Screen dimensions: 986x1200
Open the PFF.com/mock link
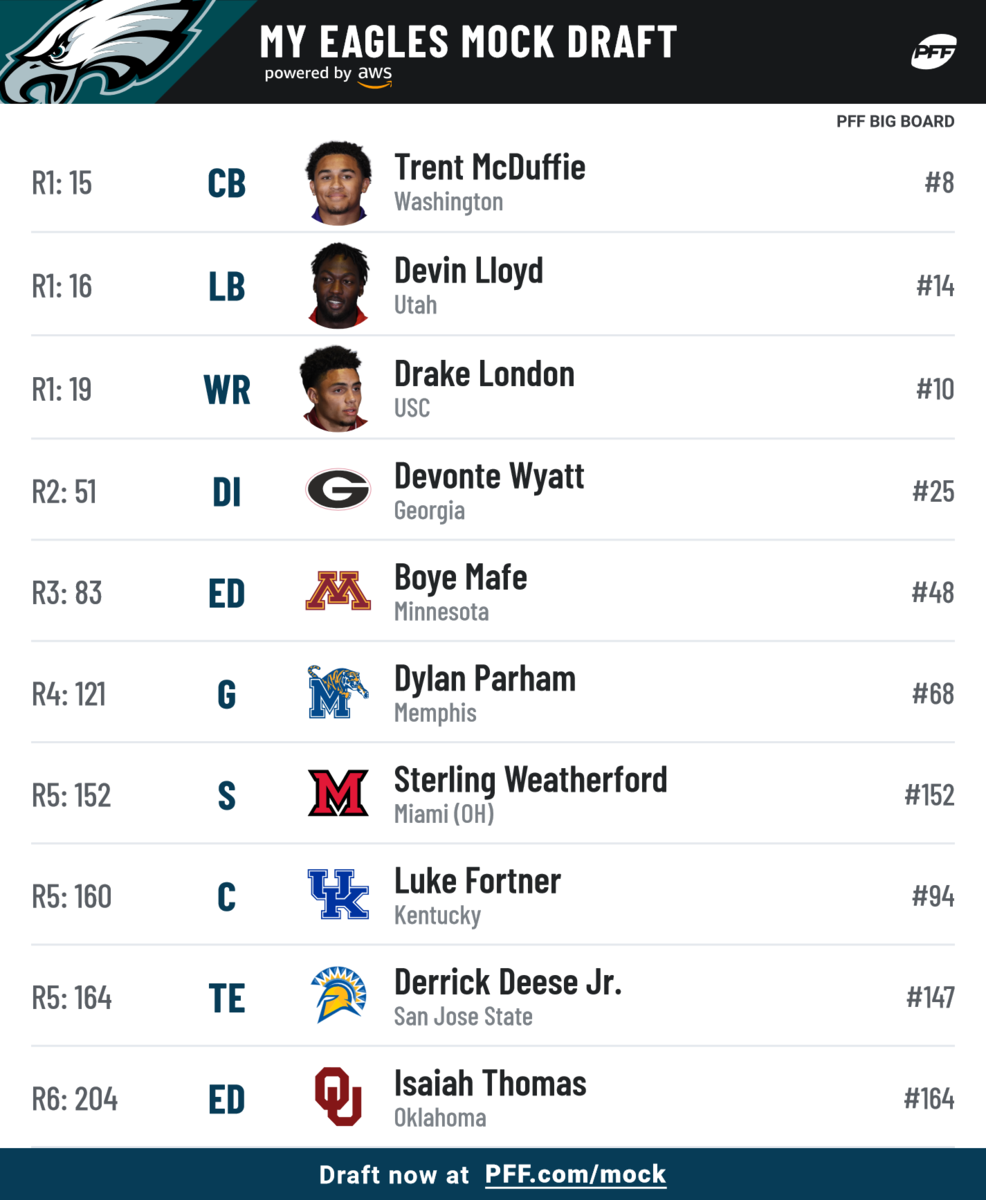[x=575, y=1174]
